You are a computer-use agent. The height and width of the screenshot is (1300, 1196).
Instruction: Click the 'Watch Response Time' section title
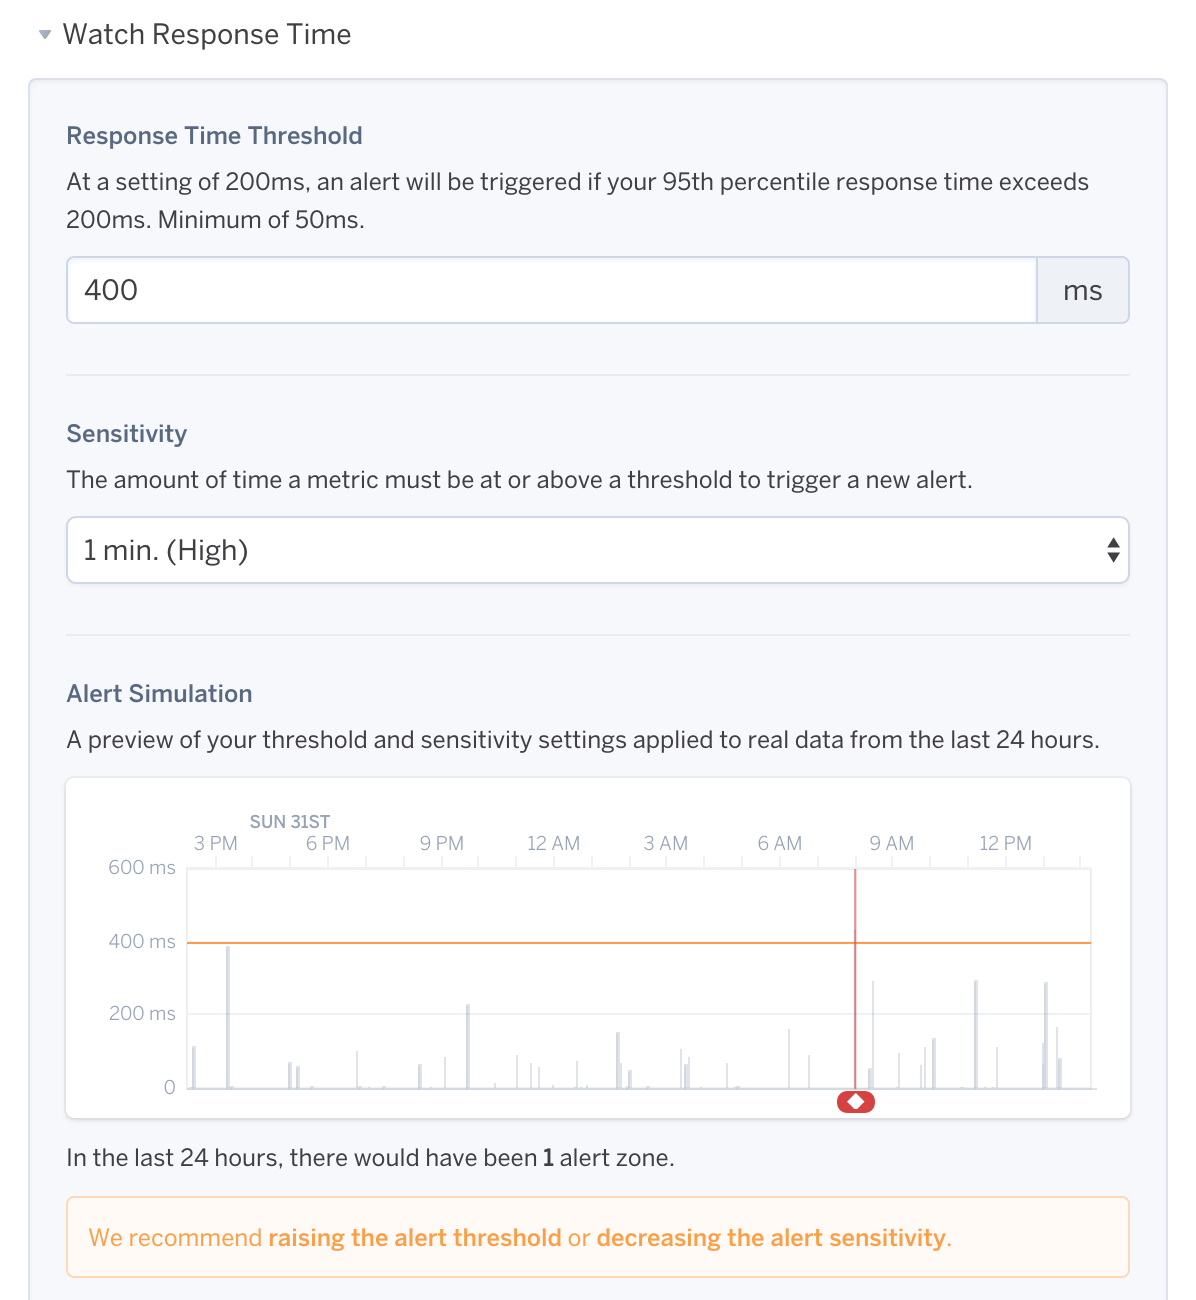(207, 35)
